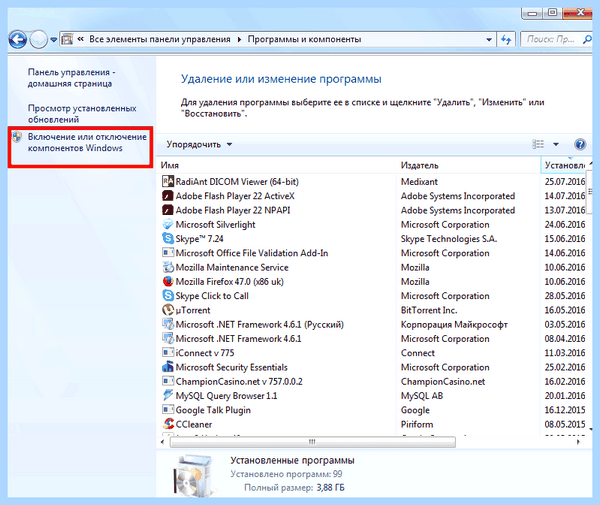Open the recent pages dropdown next to navigation arrows
The height and width of the screenshot is (505, 600).
(x=54, y=39)
